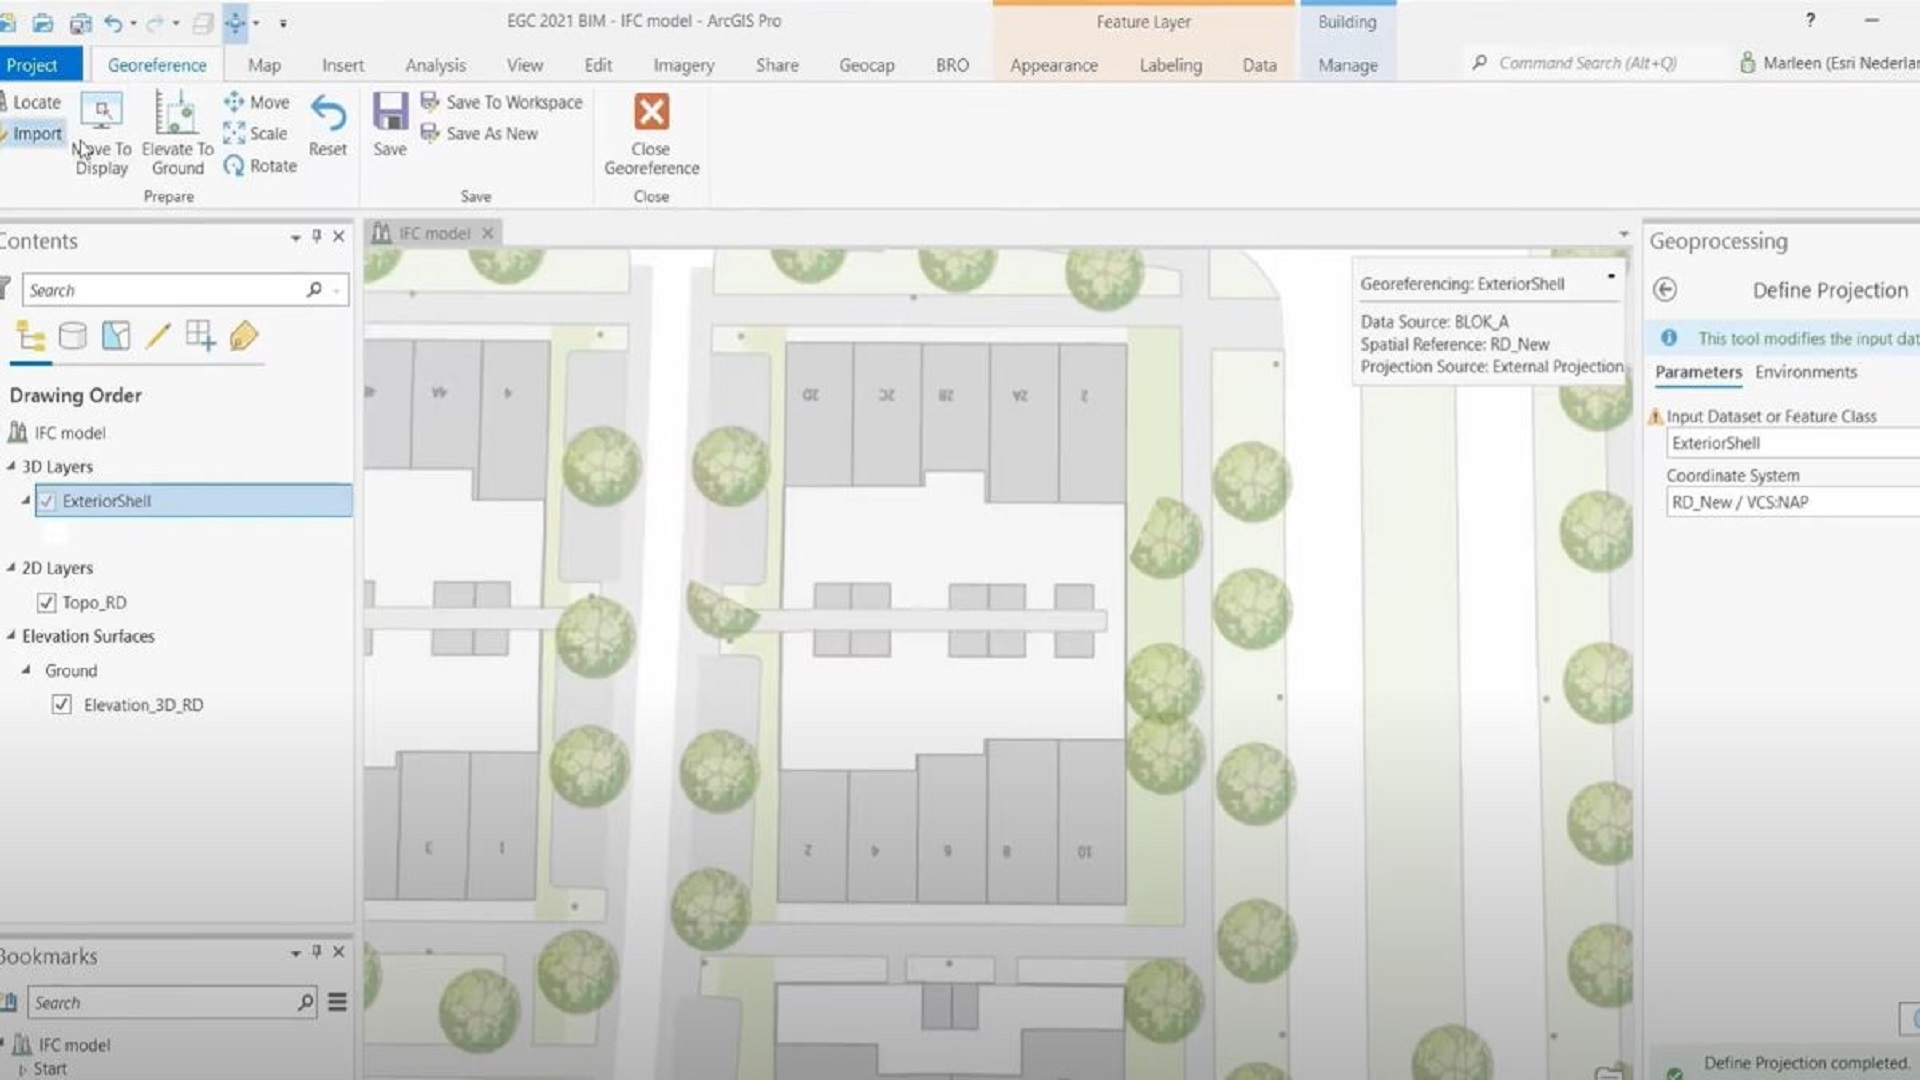Click the Reset georeference icon
Screen dimensions: 1920x1080
click(328, 114)
